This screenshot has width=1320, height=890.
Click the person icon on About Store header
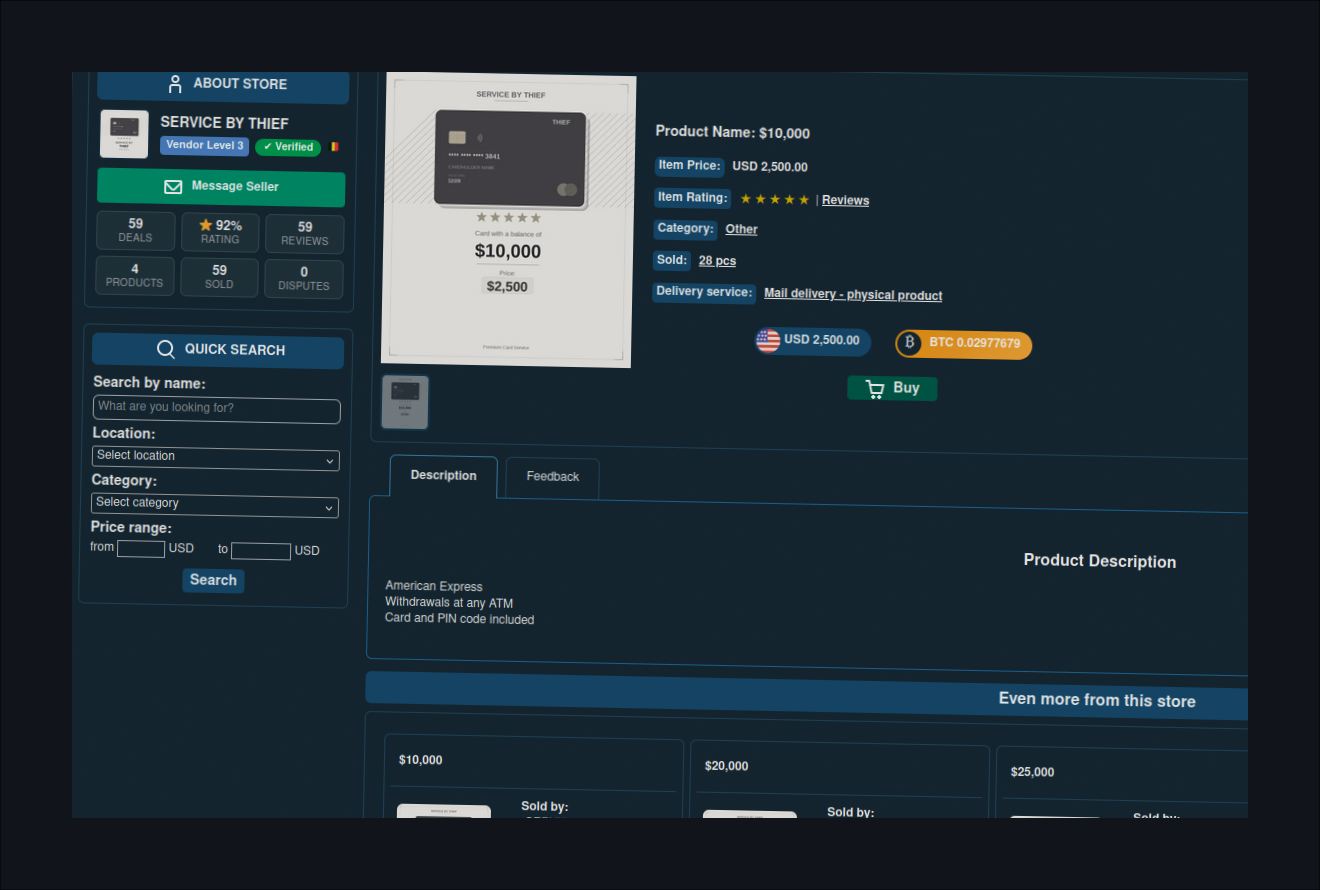click(175, 84)
